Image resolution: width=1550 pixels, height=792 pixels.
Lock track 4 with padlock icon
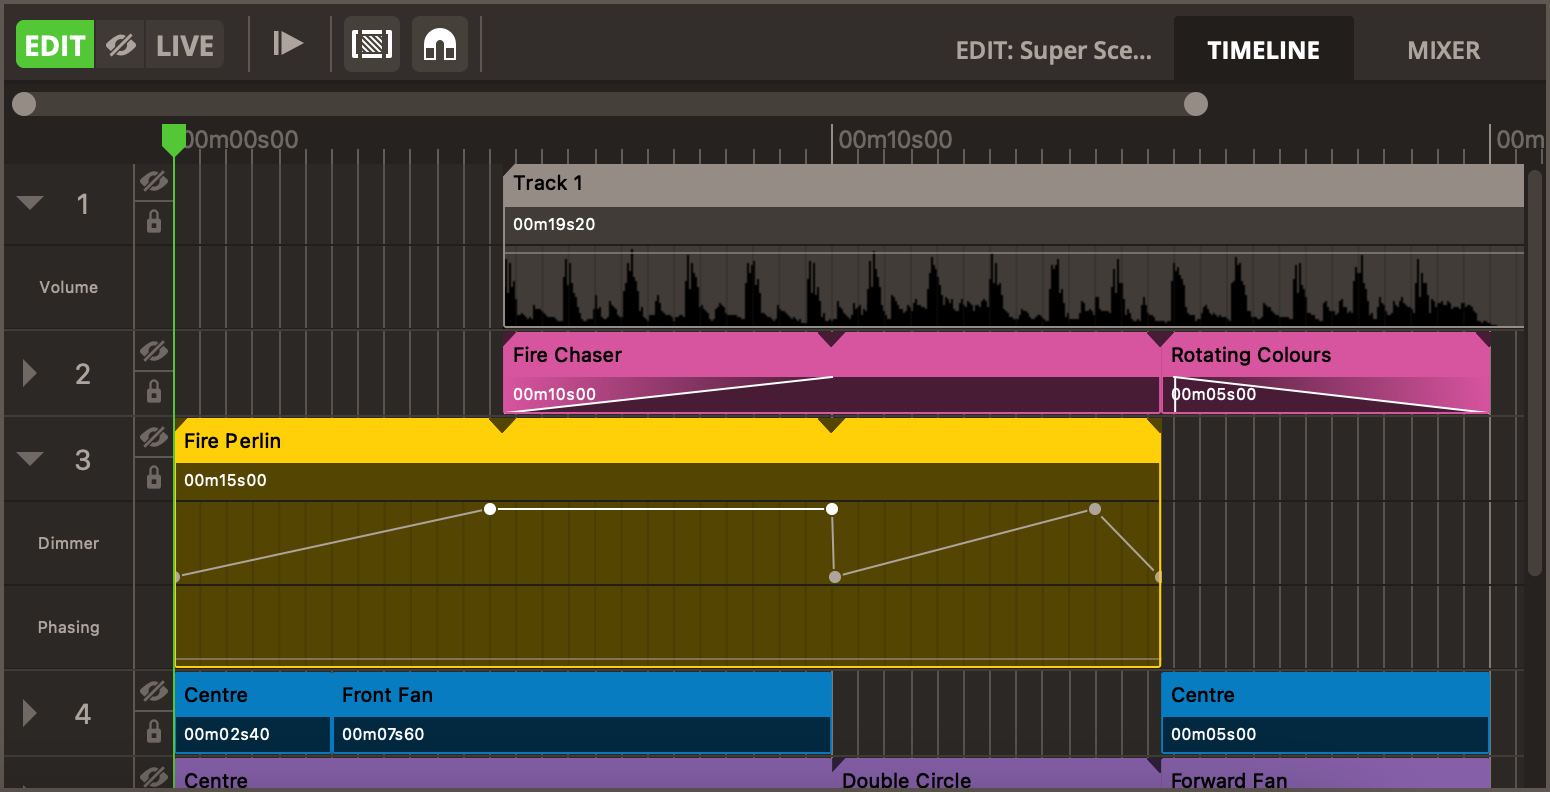coord(154,731)
